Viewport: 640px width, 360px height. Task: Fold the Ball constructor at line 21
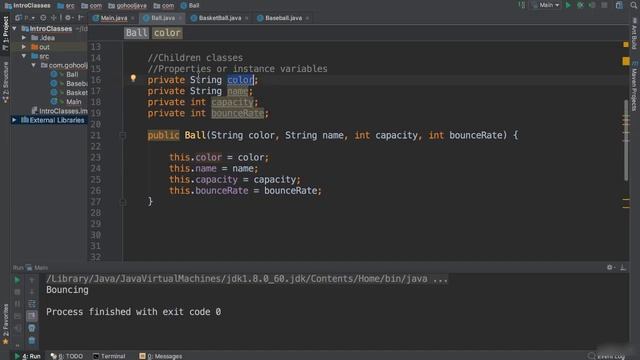tap(123, 135)
